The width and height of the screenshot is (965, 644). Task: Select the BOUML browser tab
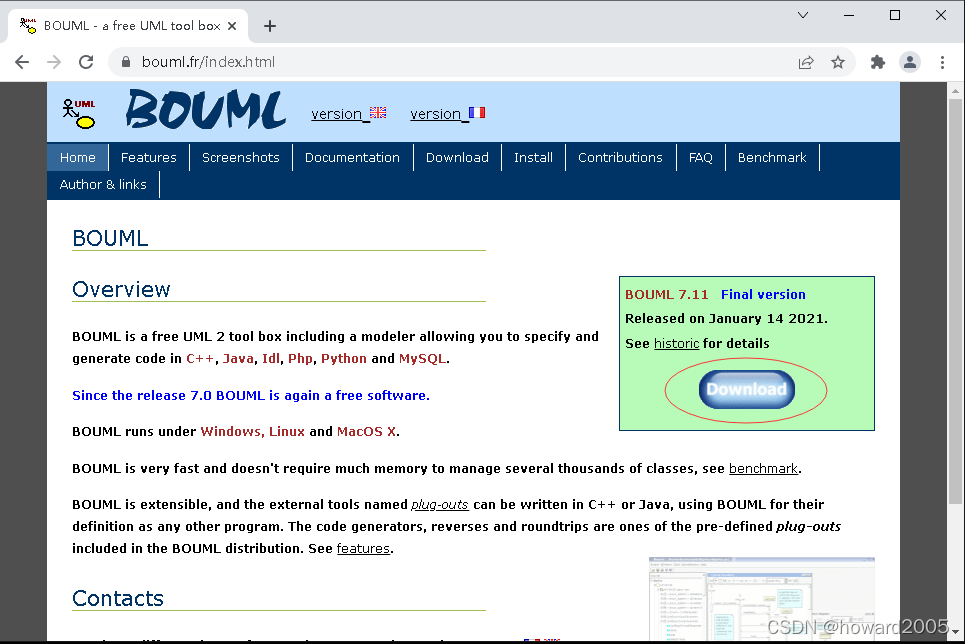point(128,26)
